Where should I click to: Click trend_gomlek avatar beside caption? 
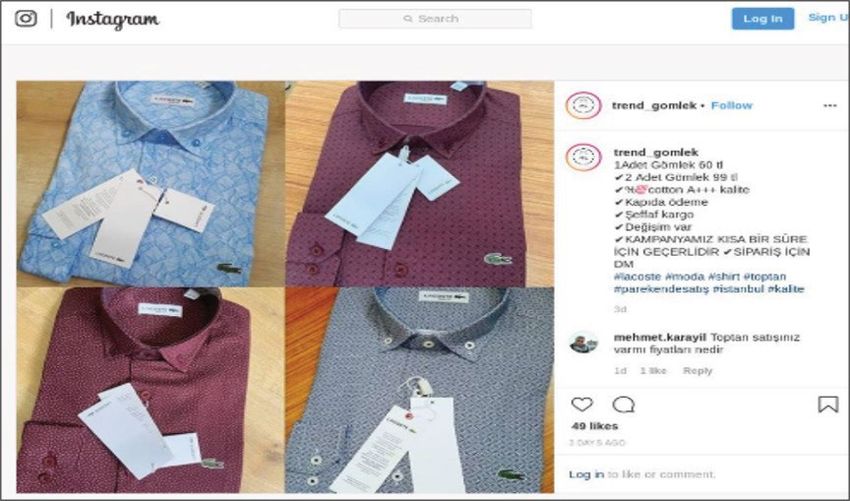click(583, 157)
